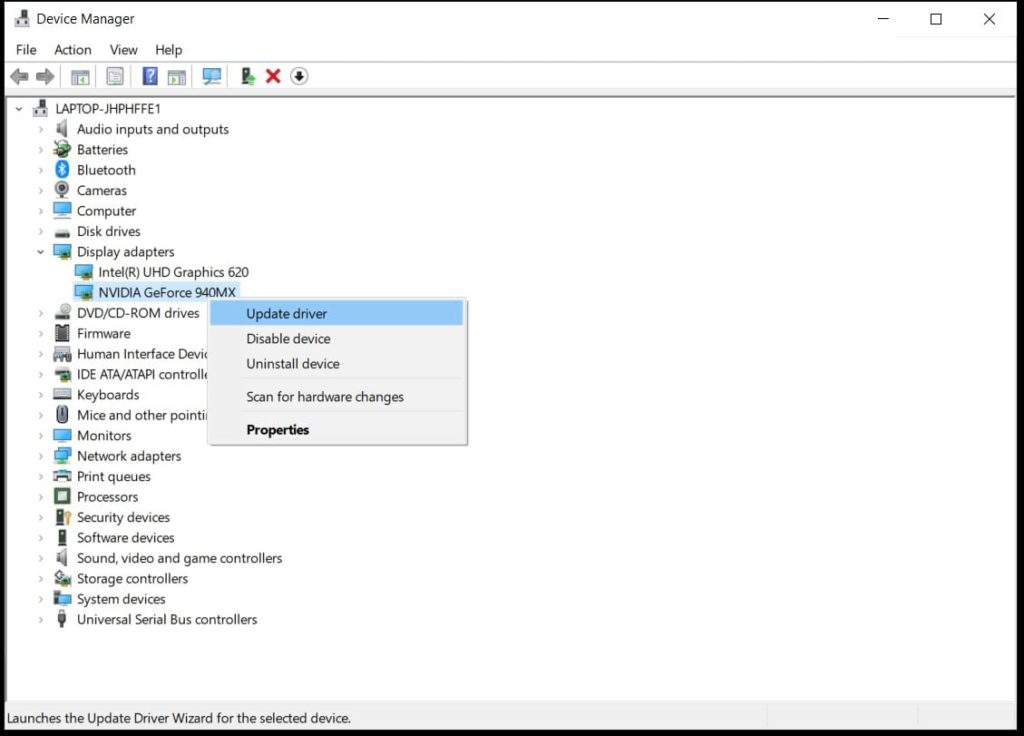Select the Firmware label

click(103, 333)
